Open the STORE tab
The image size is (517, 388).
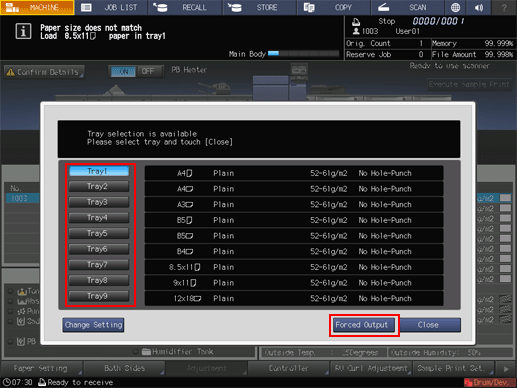coord(260,7)
